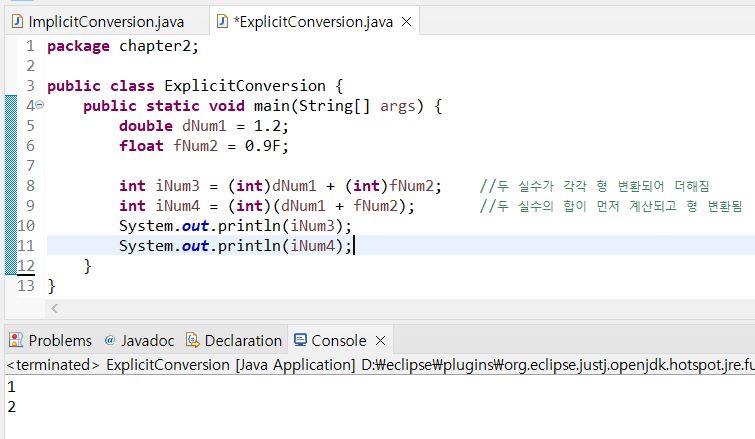Click 'double' keyword on line 5
The width and height of the screenshot is (755, 439).
click(x=146, y=126)
